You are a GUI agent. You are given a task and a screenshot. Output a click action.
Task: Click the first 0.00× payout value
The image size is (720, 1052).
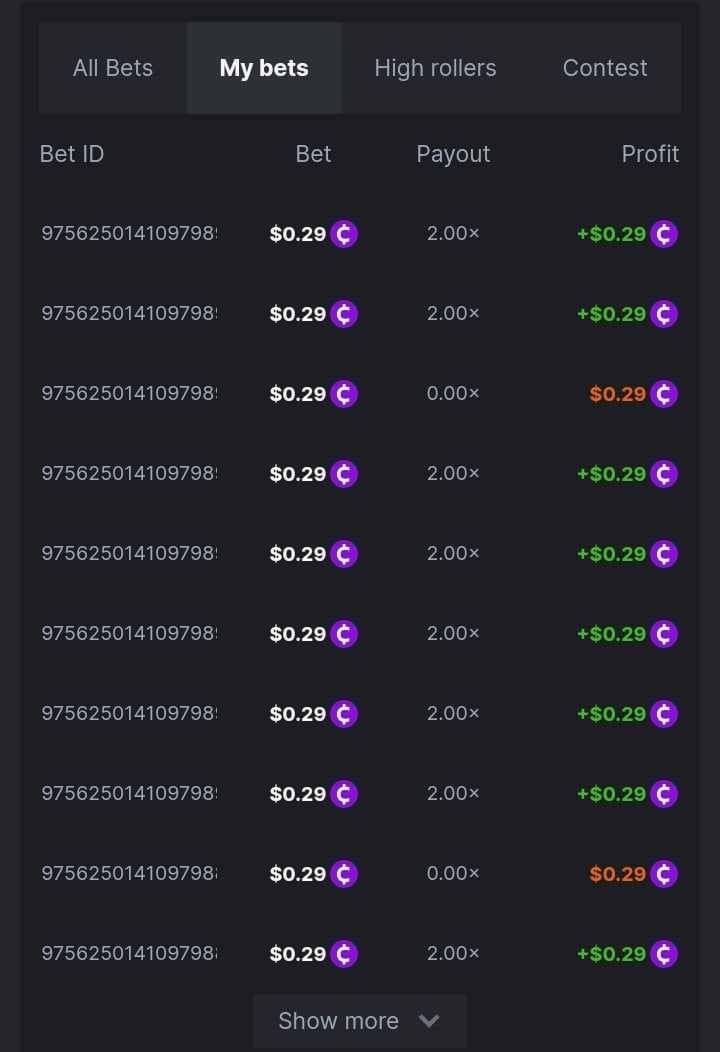coord(453,394)
